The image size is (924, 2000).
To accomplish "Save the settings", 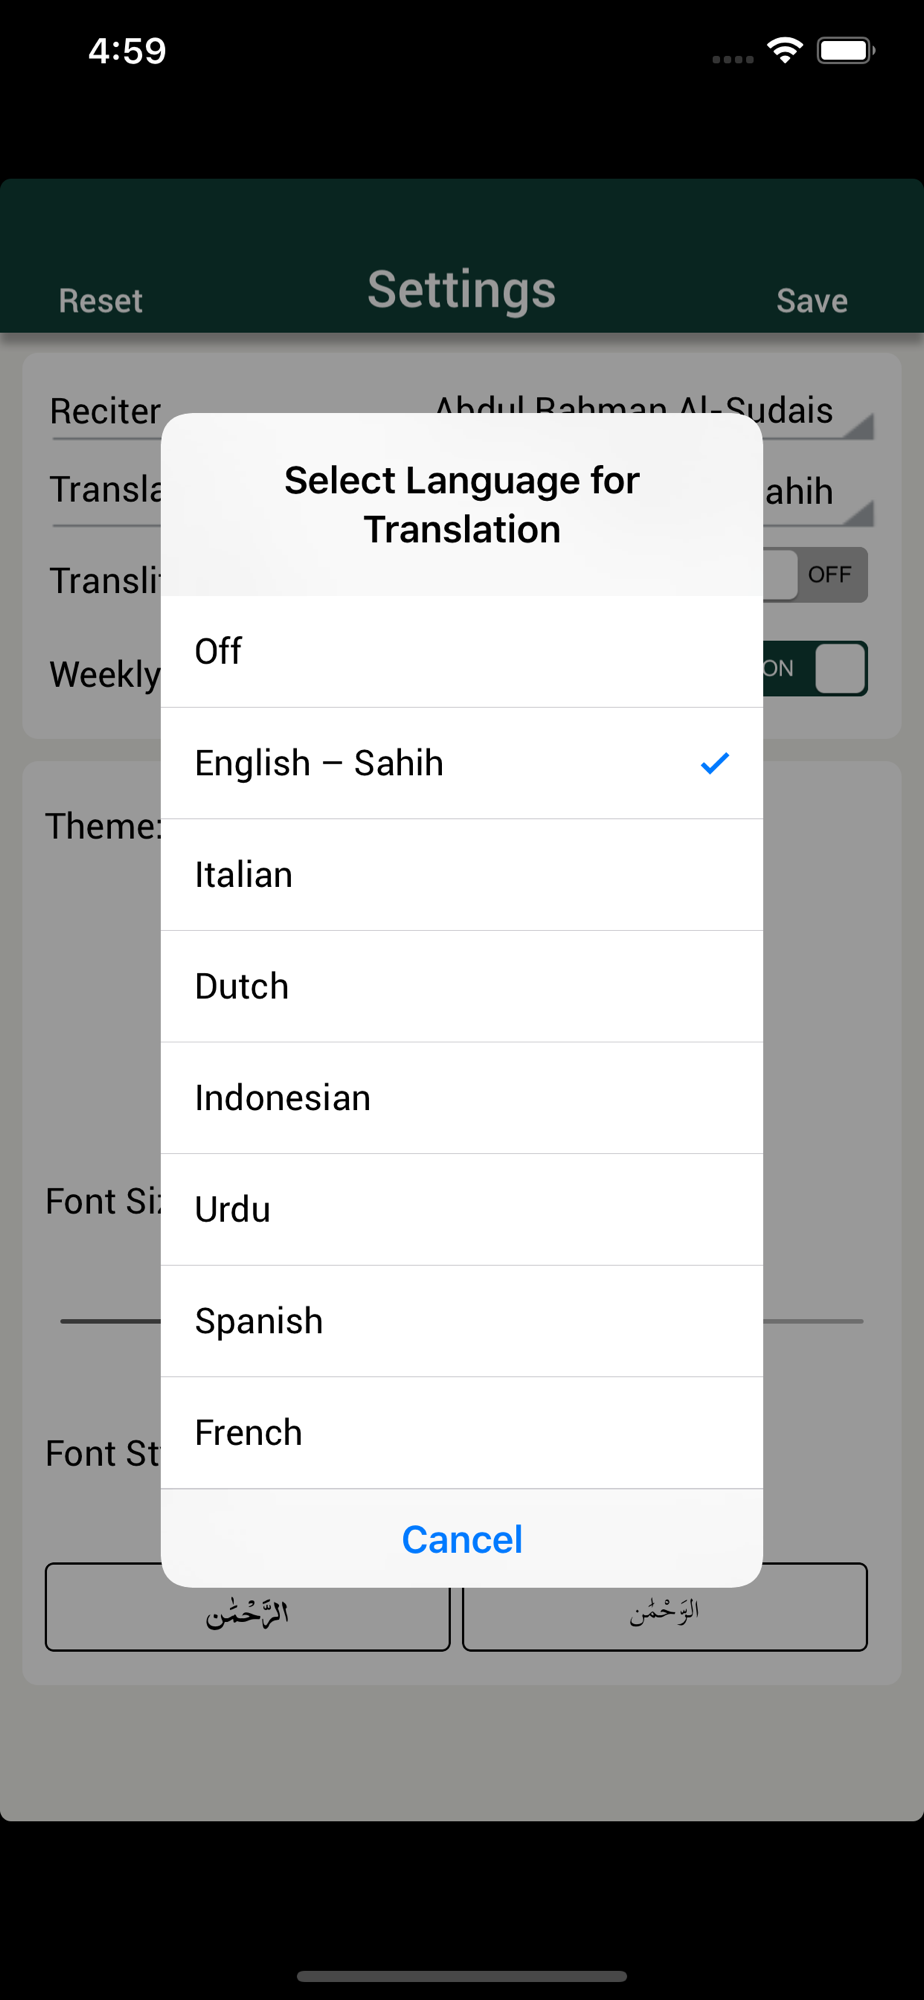I will tap(812, 301).
